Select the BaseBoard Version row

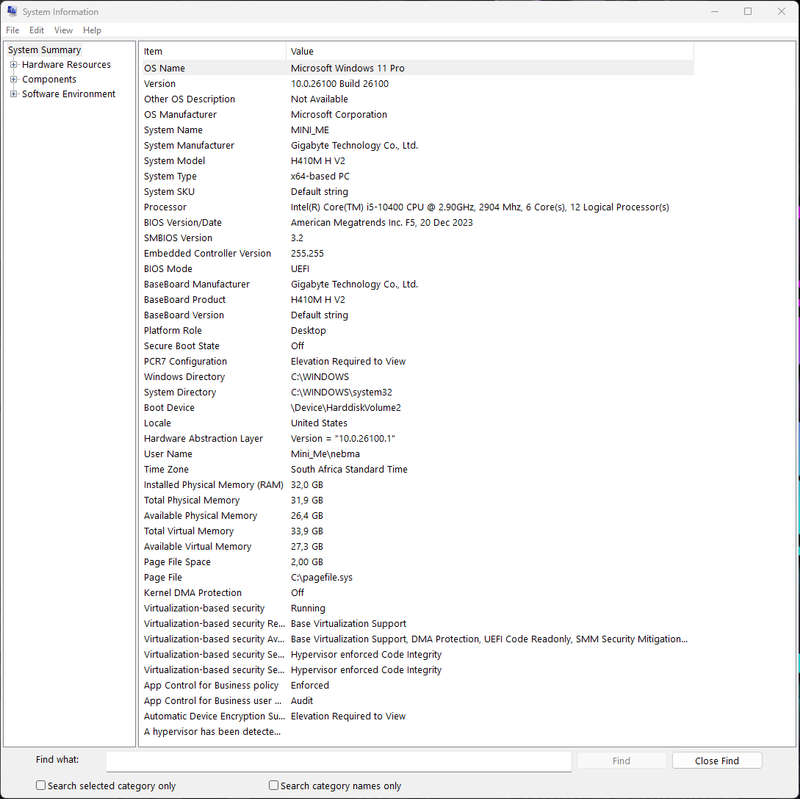pos(417,315)
